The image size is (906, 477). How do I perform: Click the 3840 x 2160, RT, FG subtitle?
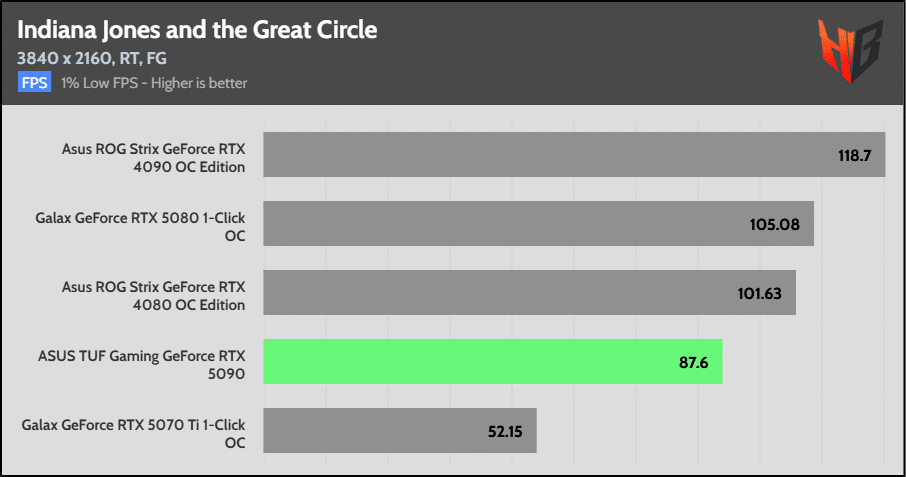pos(92,58)
